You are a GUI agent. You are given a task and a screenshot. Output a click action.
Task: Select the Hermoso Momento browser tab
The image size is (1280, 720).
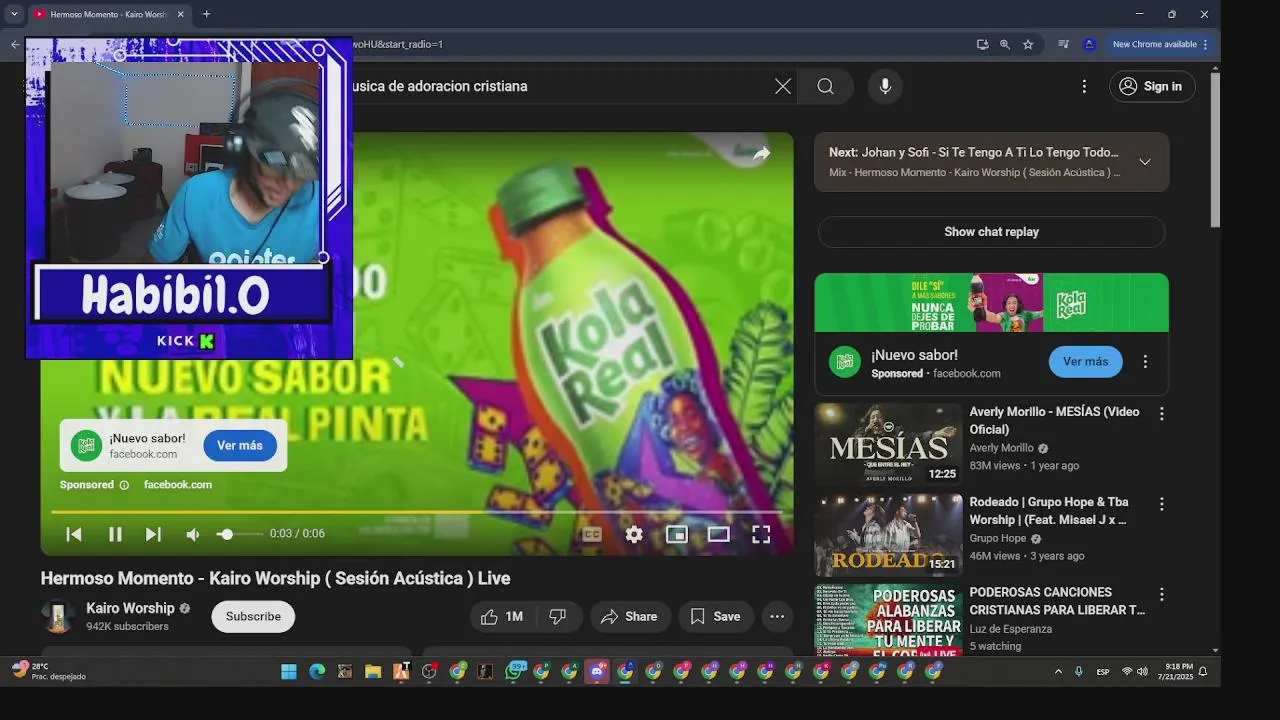tap(107, 14)
